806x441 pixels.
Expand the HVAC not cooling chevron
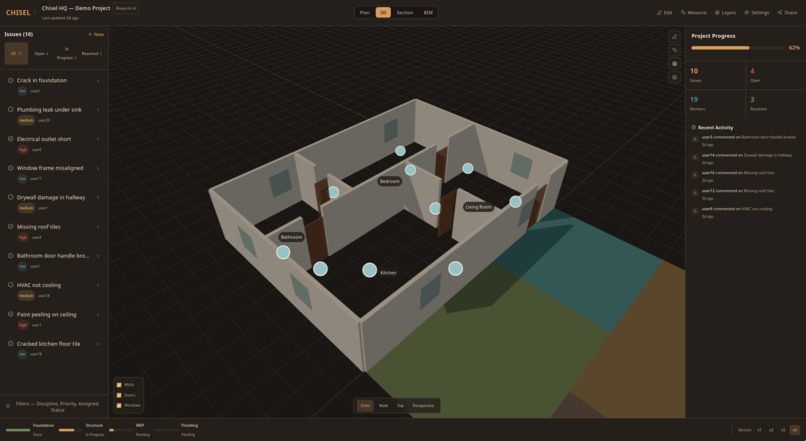[98, 285]
